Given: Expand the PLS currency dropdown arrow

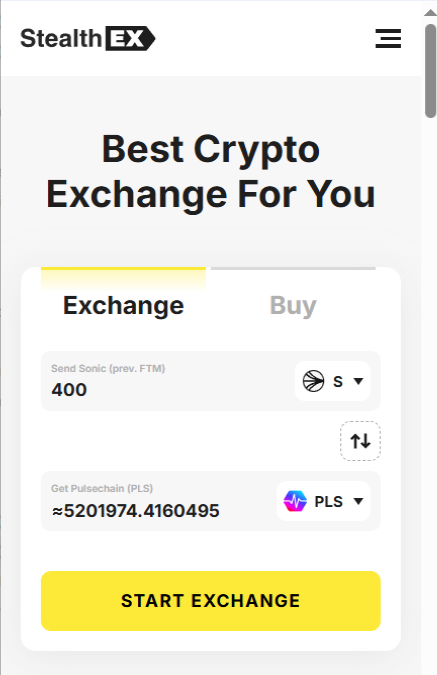Looking at the screenshot, I should (x=358, y=501).
